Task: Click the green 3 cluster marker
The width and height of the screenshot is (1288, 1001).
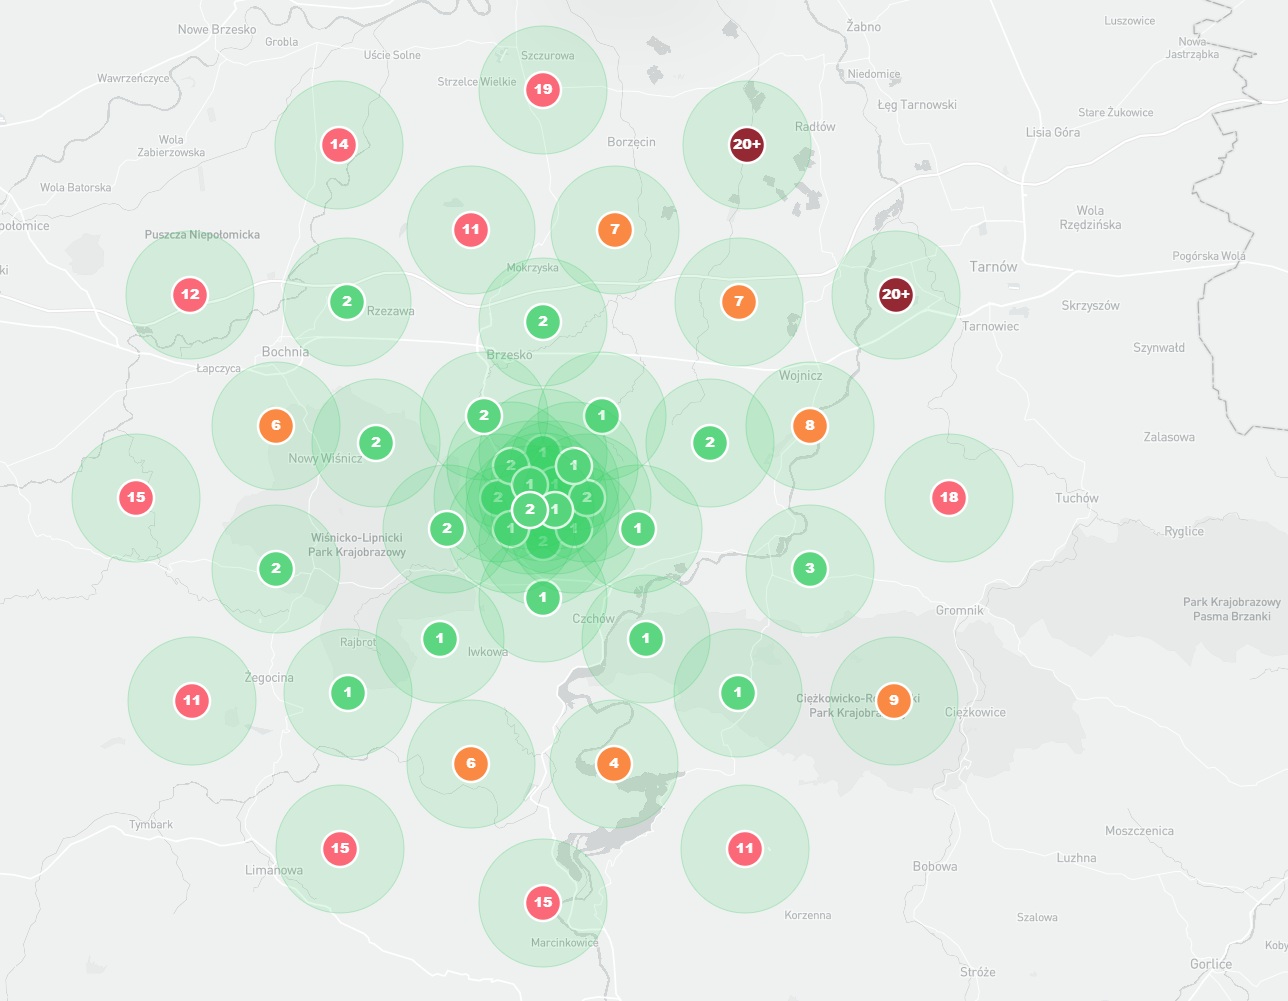Action: 810,569
